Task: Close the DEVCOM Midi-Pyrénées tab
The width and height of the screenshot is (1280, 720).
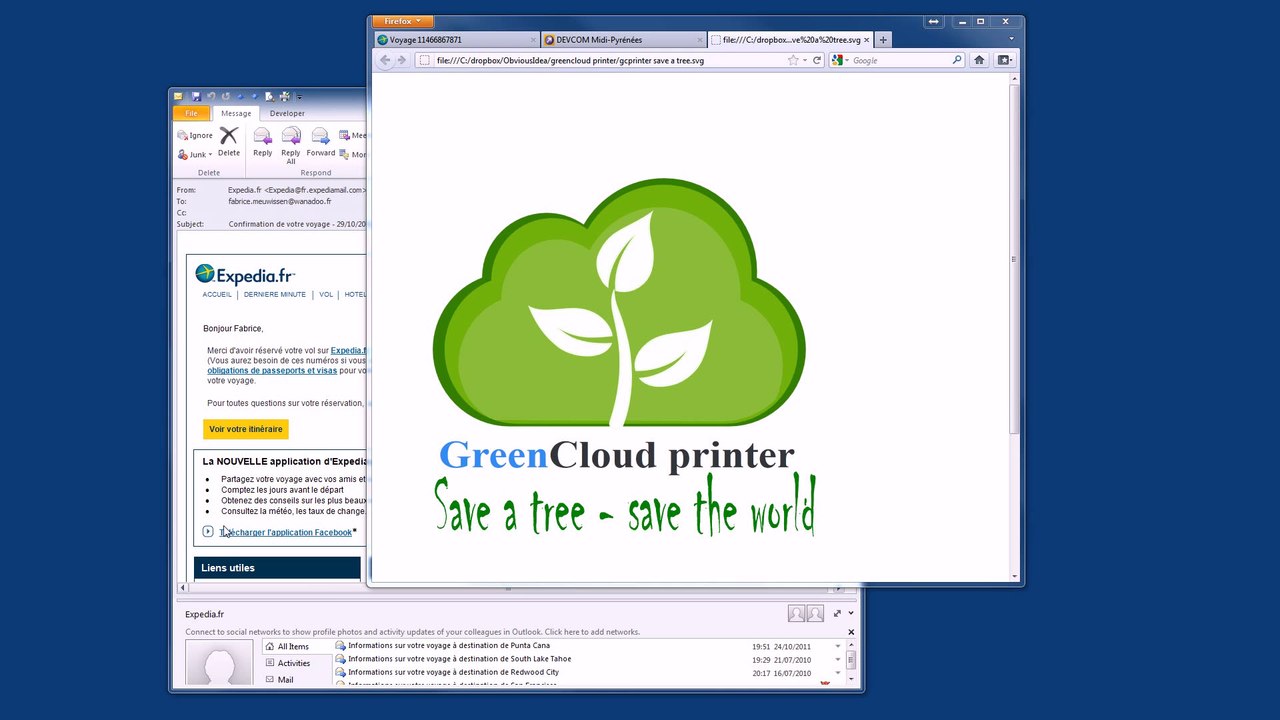Action: [699, 40]
